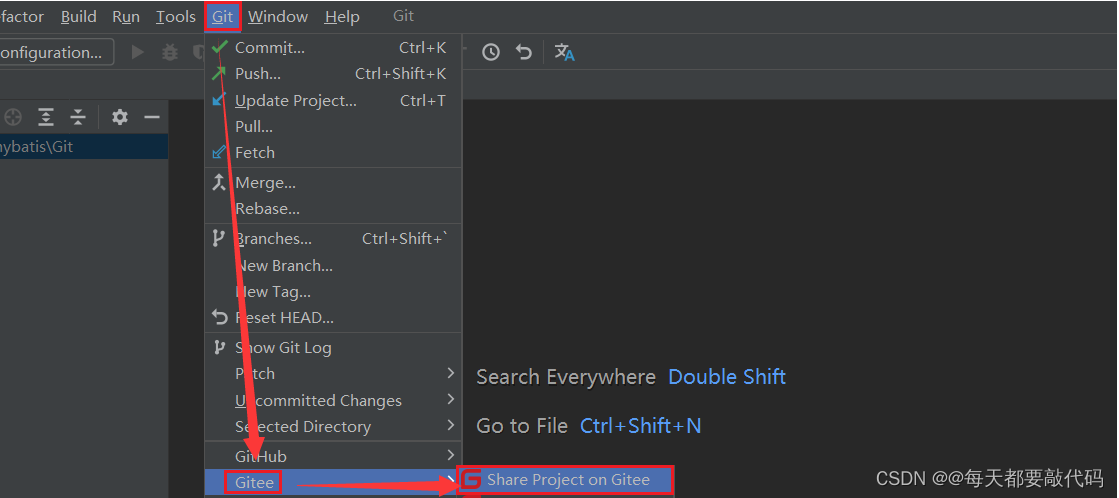Click the Gitee logo icon in submenu
1119x498 pixels.
point(470,480)
